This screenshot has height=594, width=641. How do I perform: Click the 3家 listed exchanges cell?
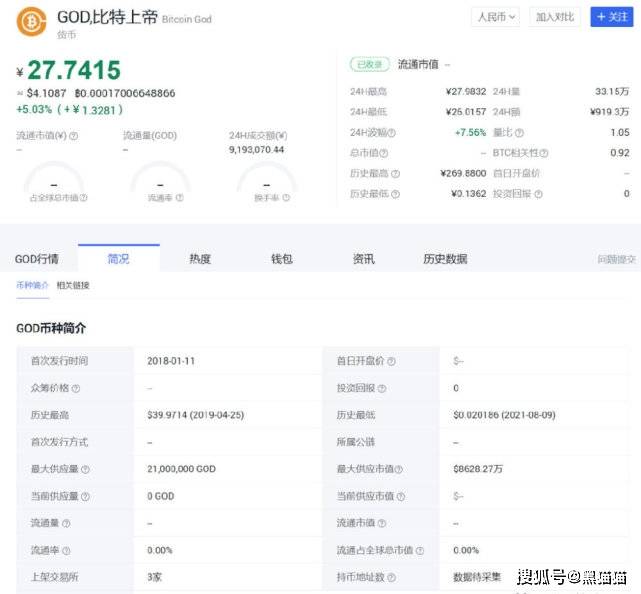[155, 577]
